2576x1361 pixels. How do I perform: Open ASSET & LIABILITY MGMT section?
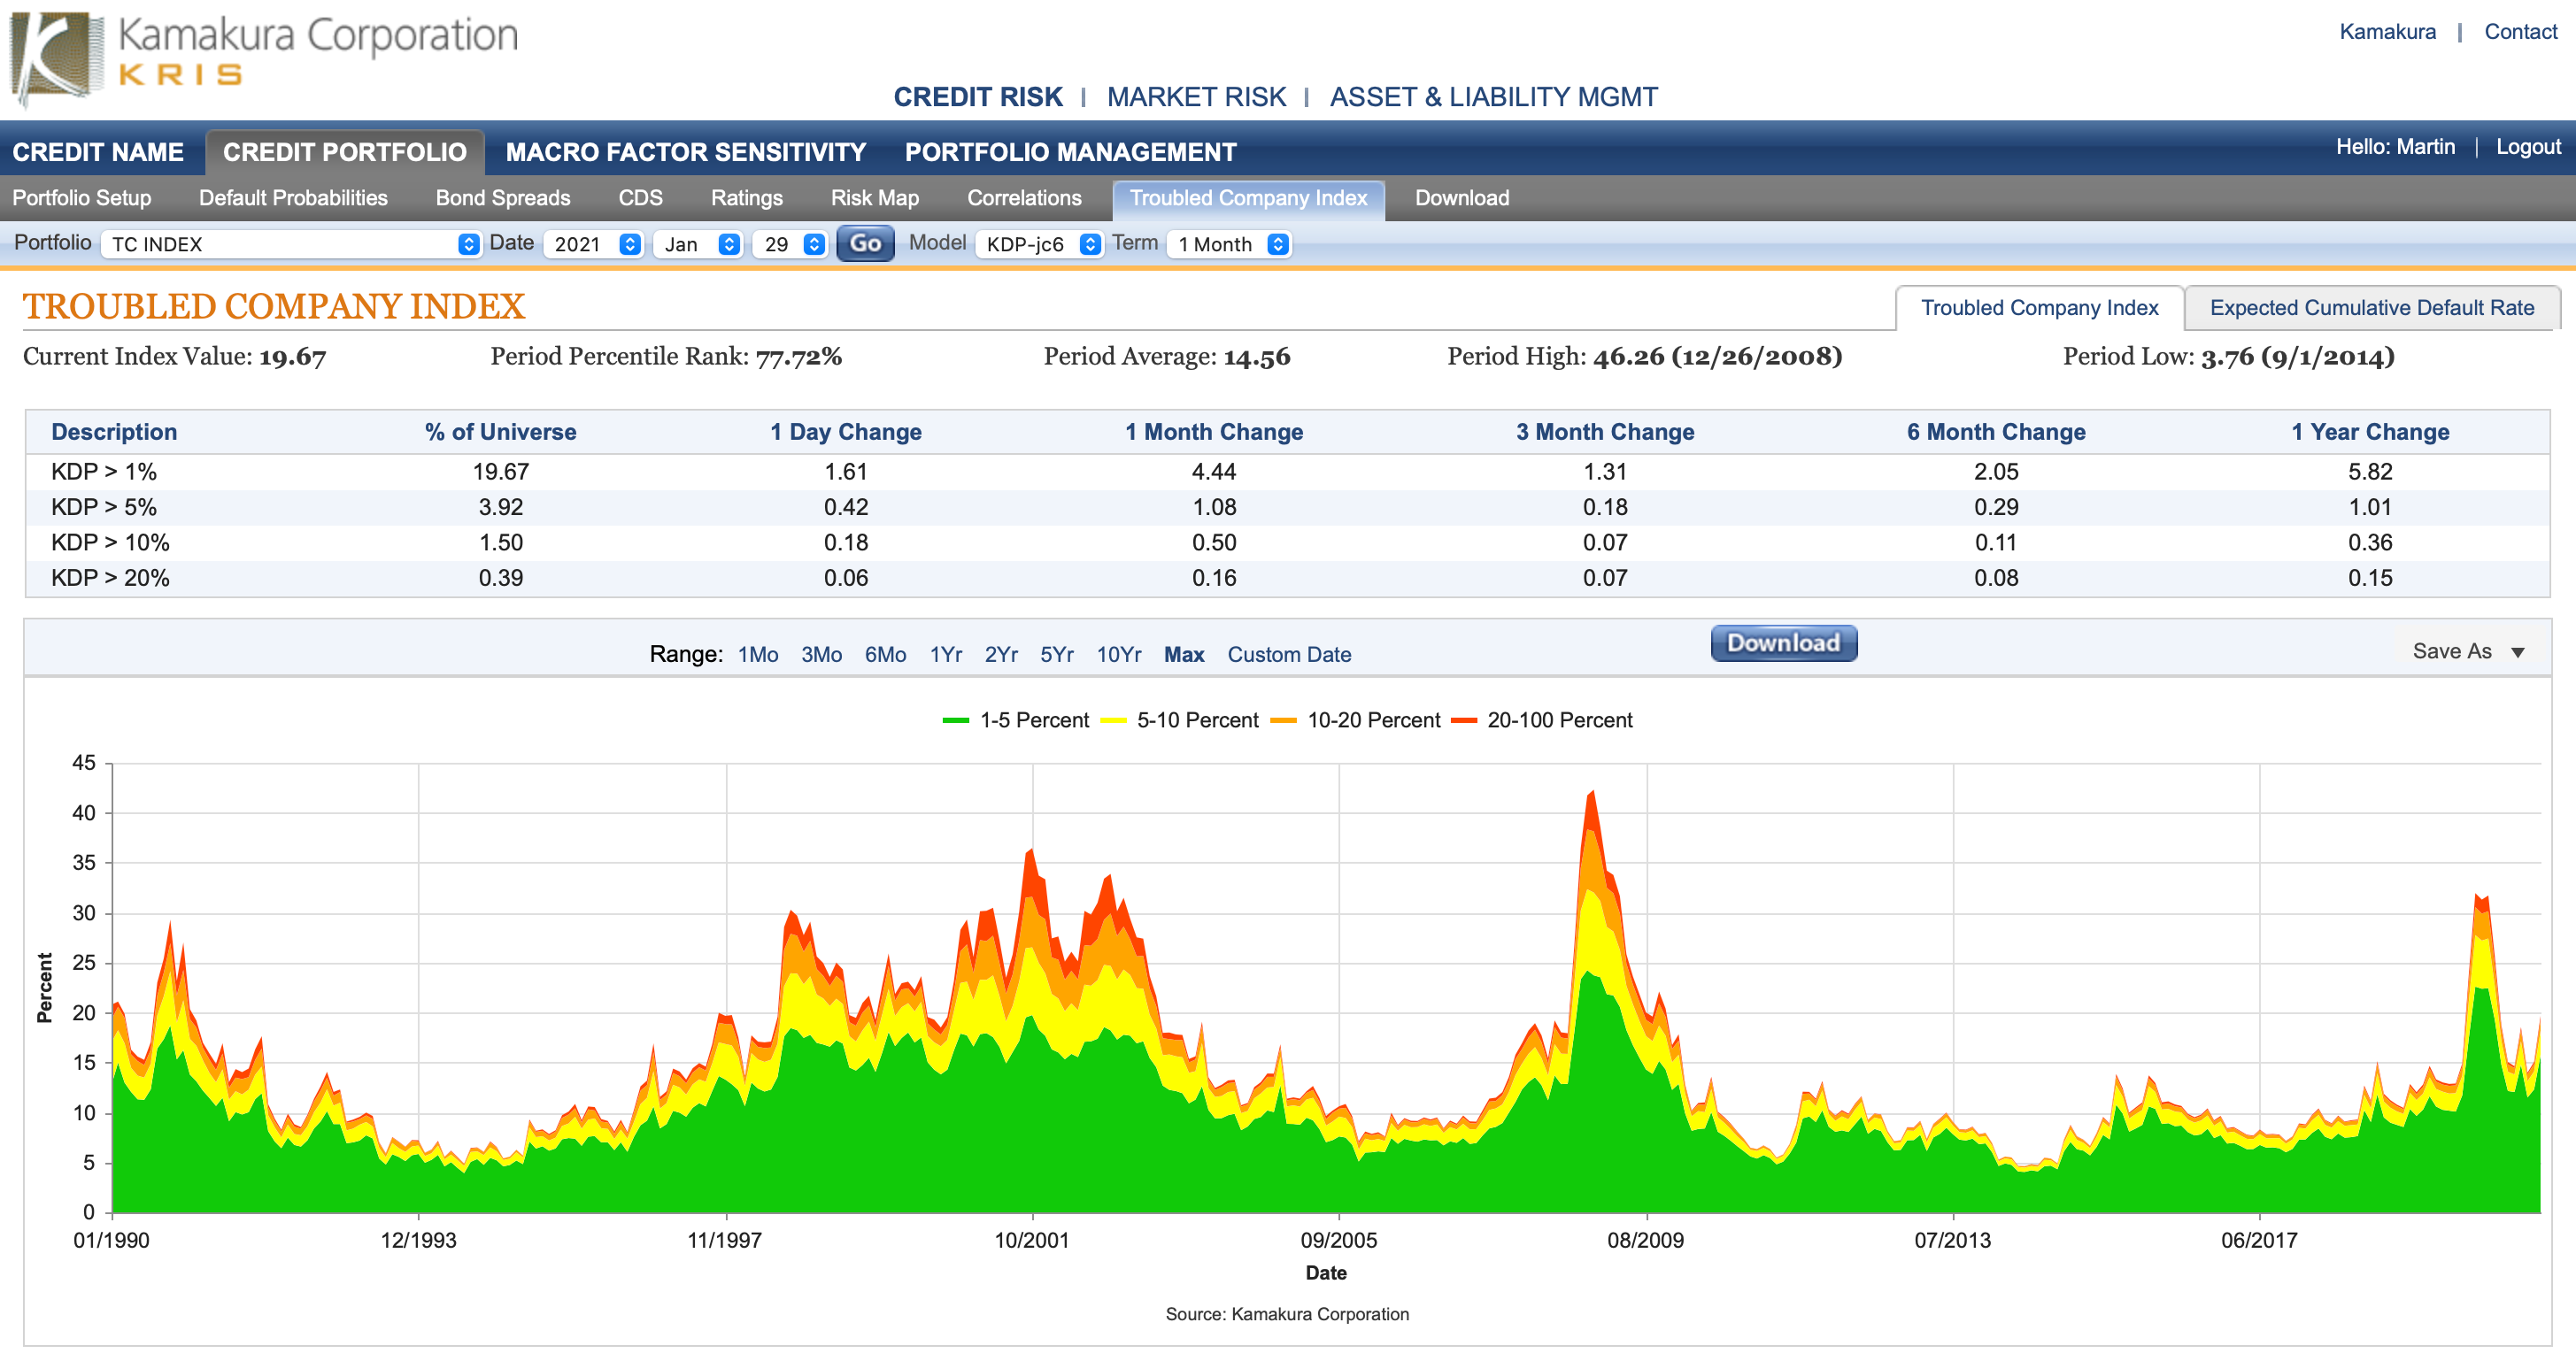tap(1493, 97)
